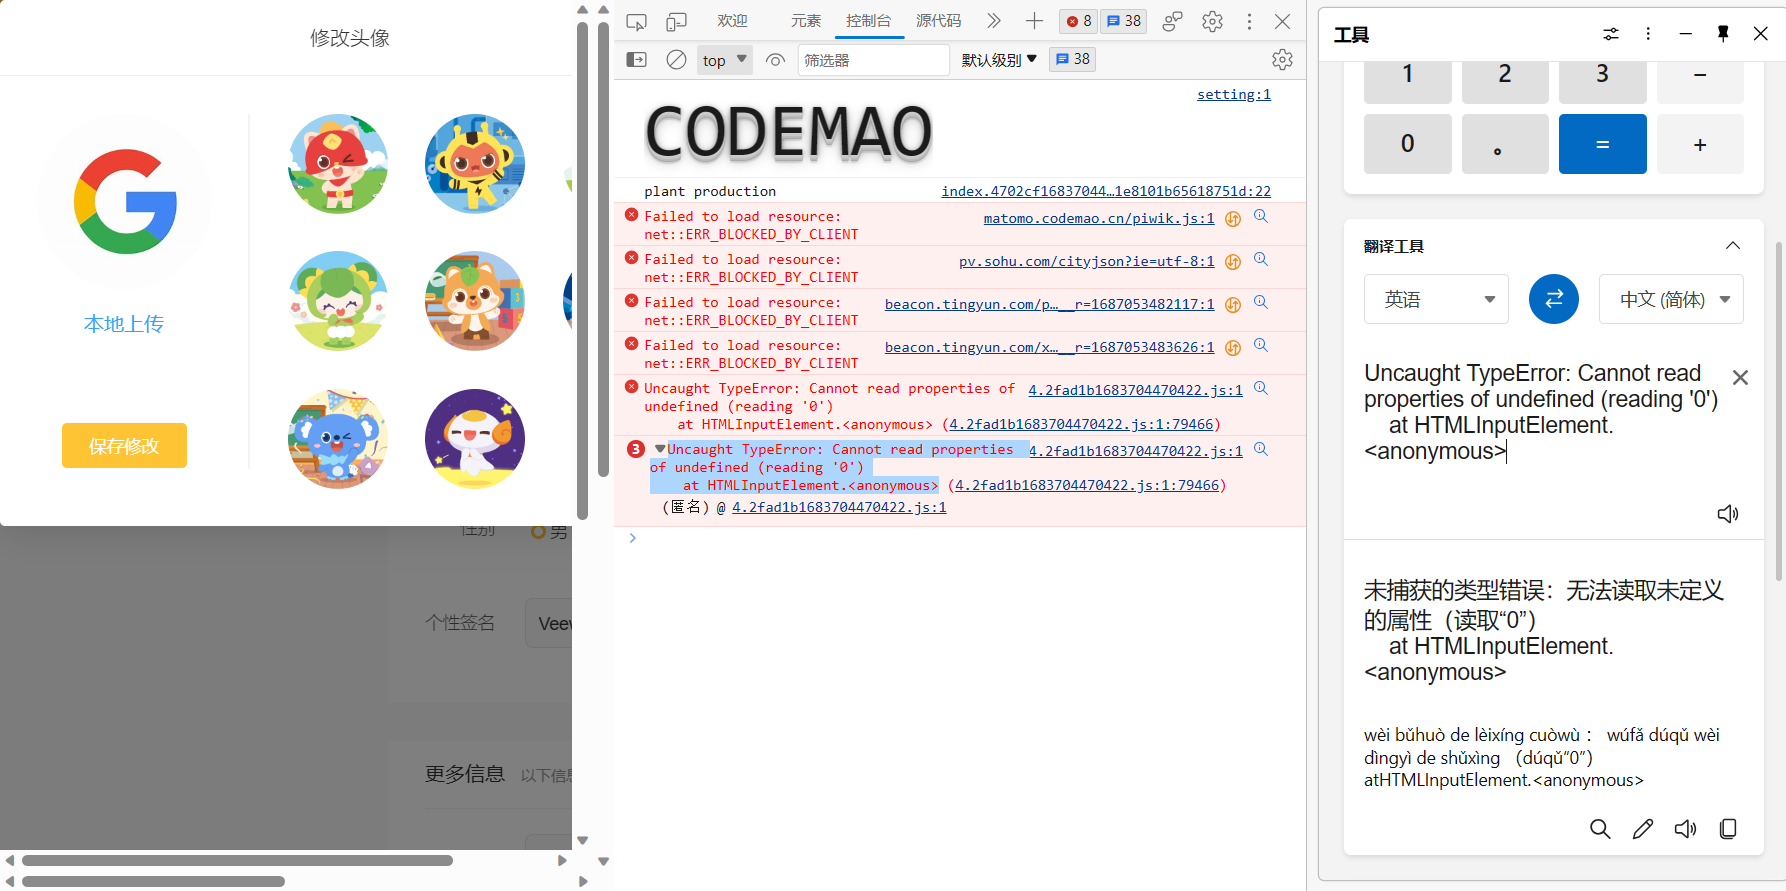Open the beacon.tingyun.com/p… link
1786x891 pixels.
1050,304
